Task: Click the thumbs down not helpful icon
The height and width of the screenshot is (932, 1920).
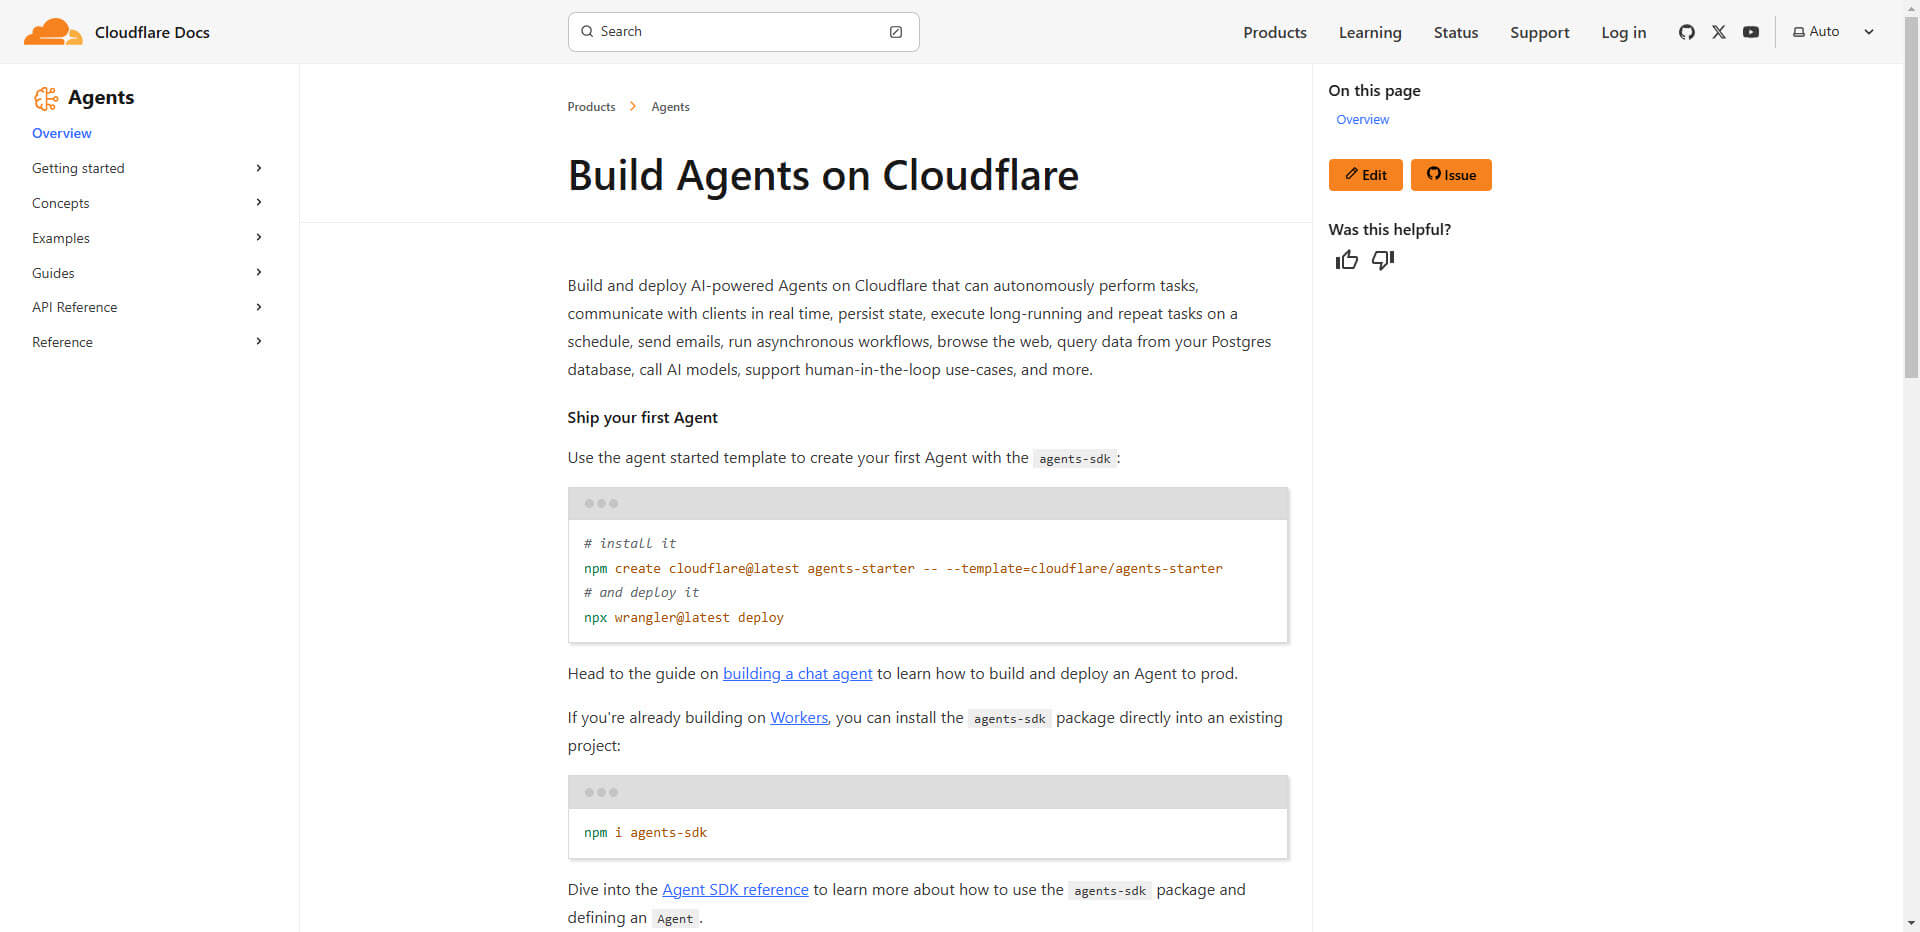Action: (x=1383, y=260)
